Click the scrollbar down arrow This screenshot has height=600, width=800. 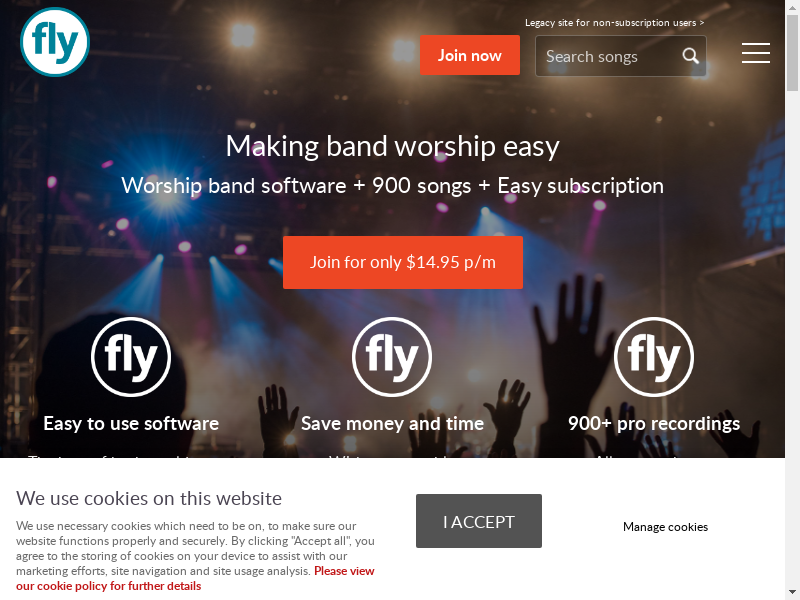point(792,592)
